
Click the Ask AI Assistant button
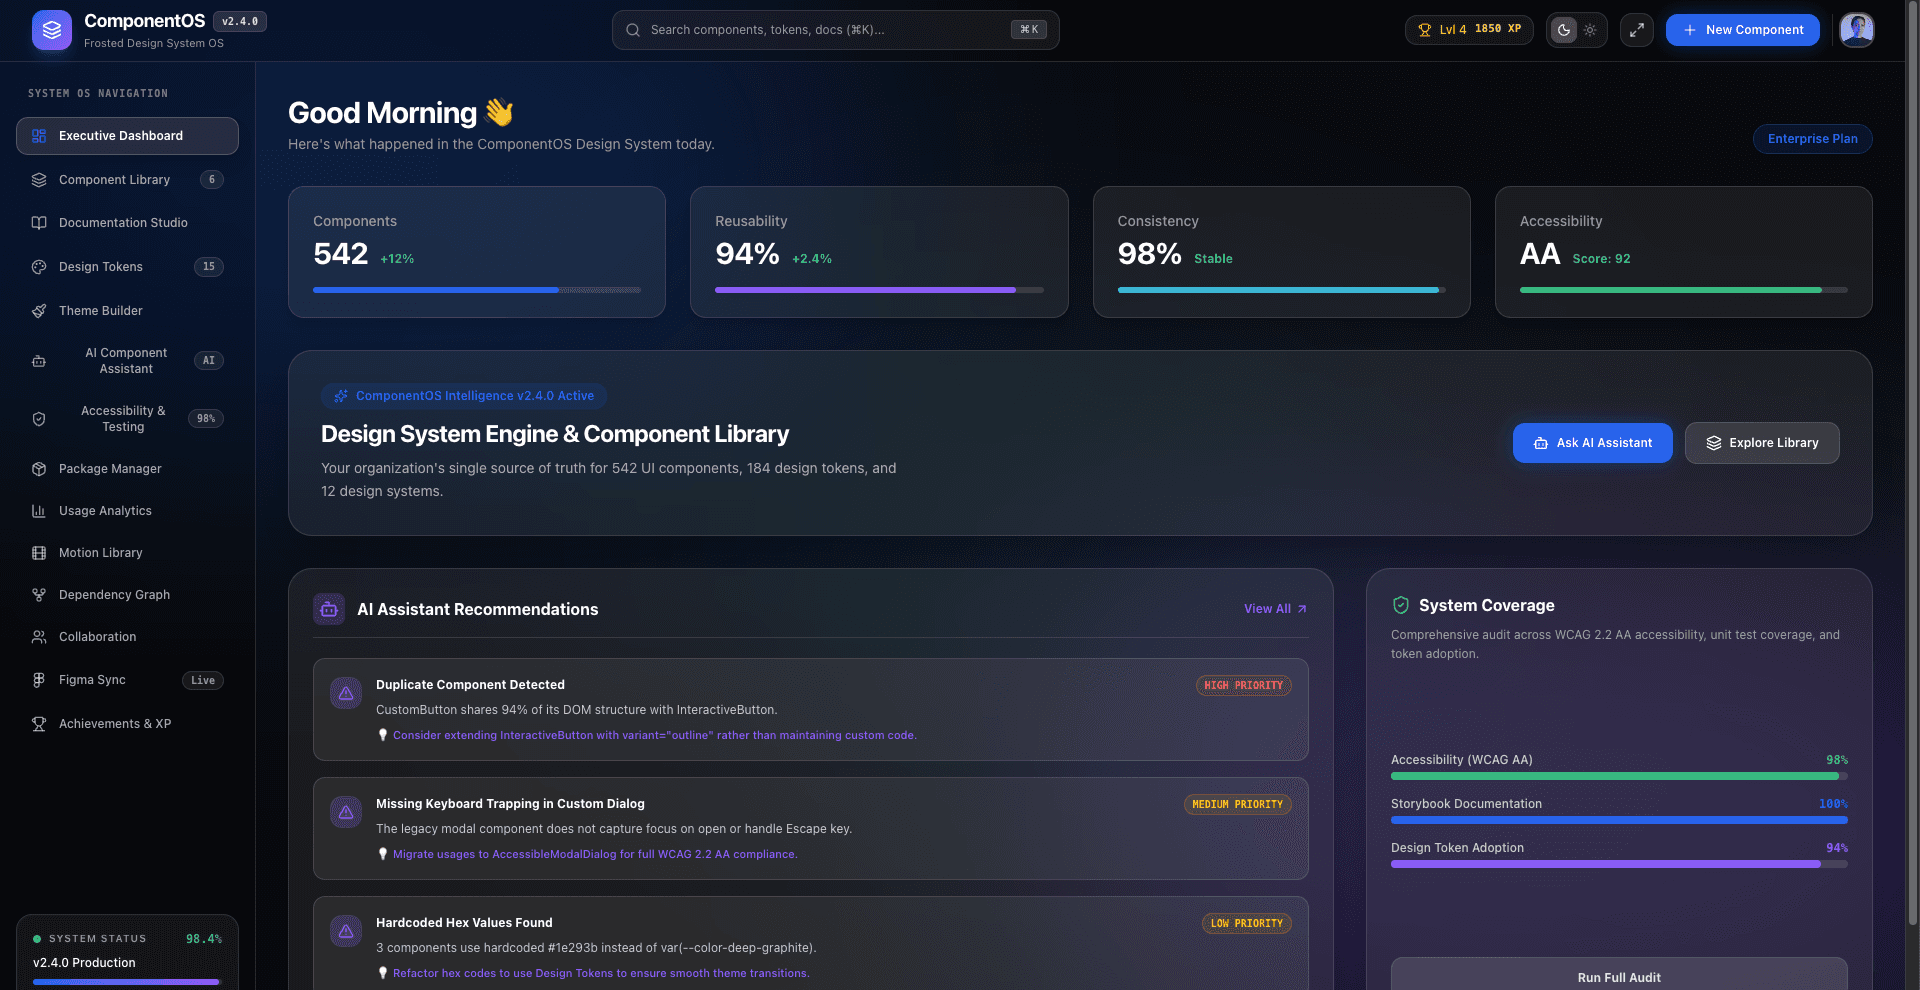pyautogui.click(x=1592, y=443)
